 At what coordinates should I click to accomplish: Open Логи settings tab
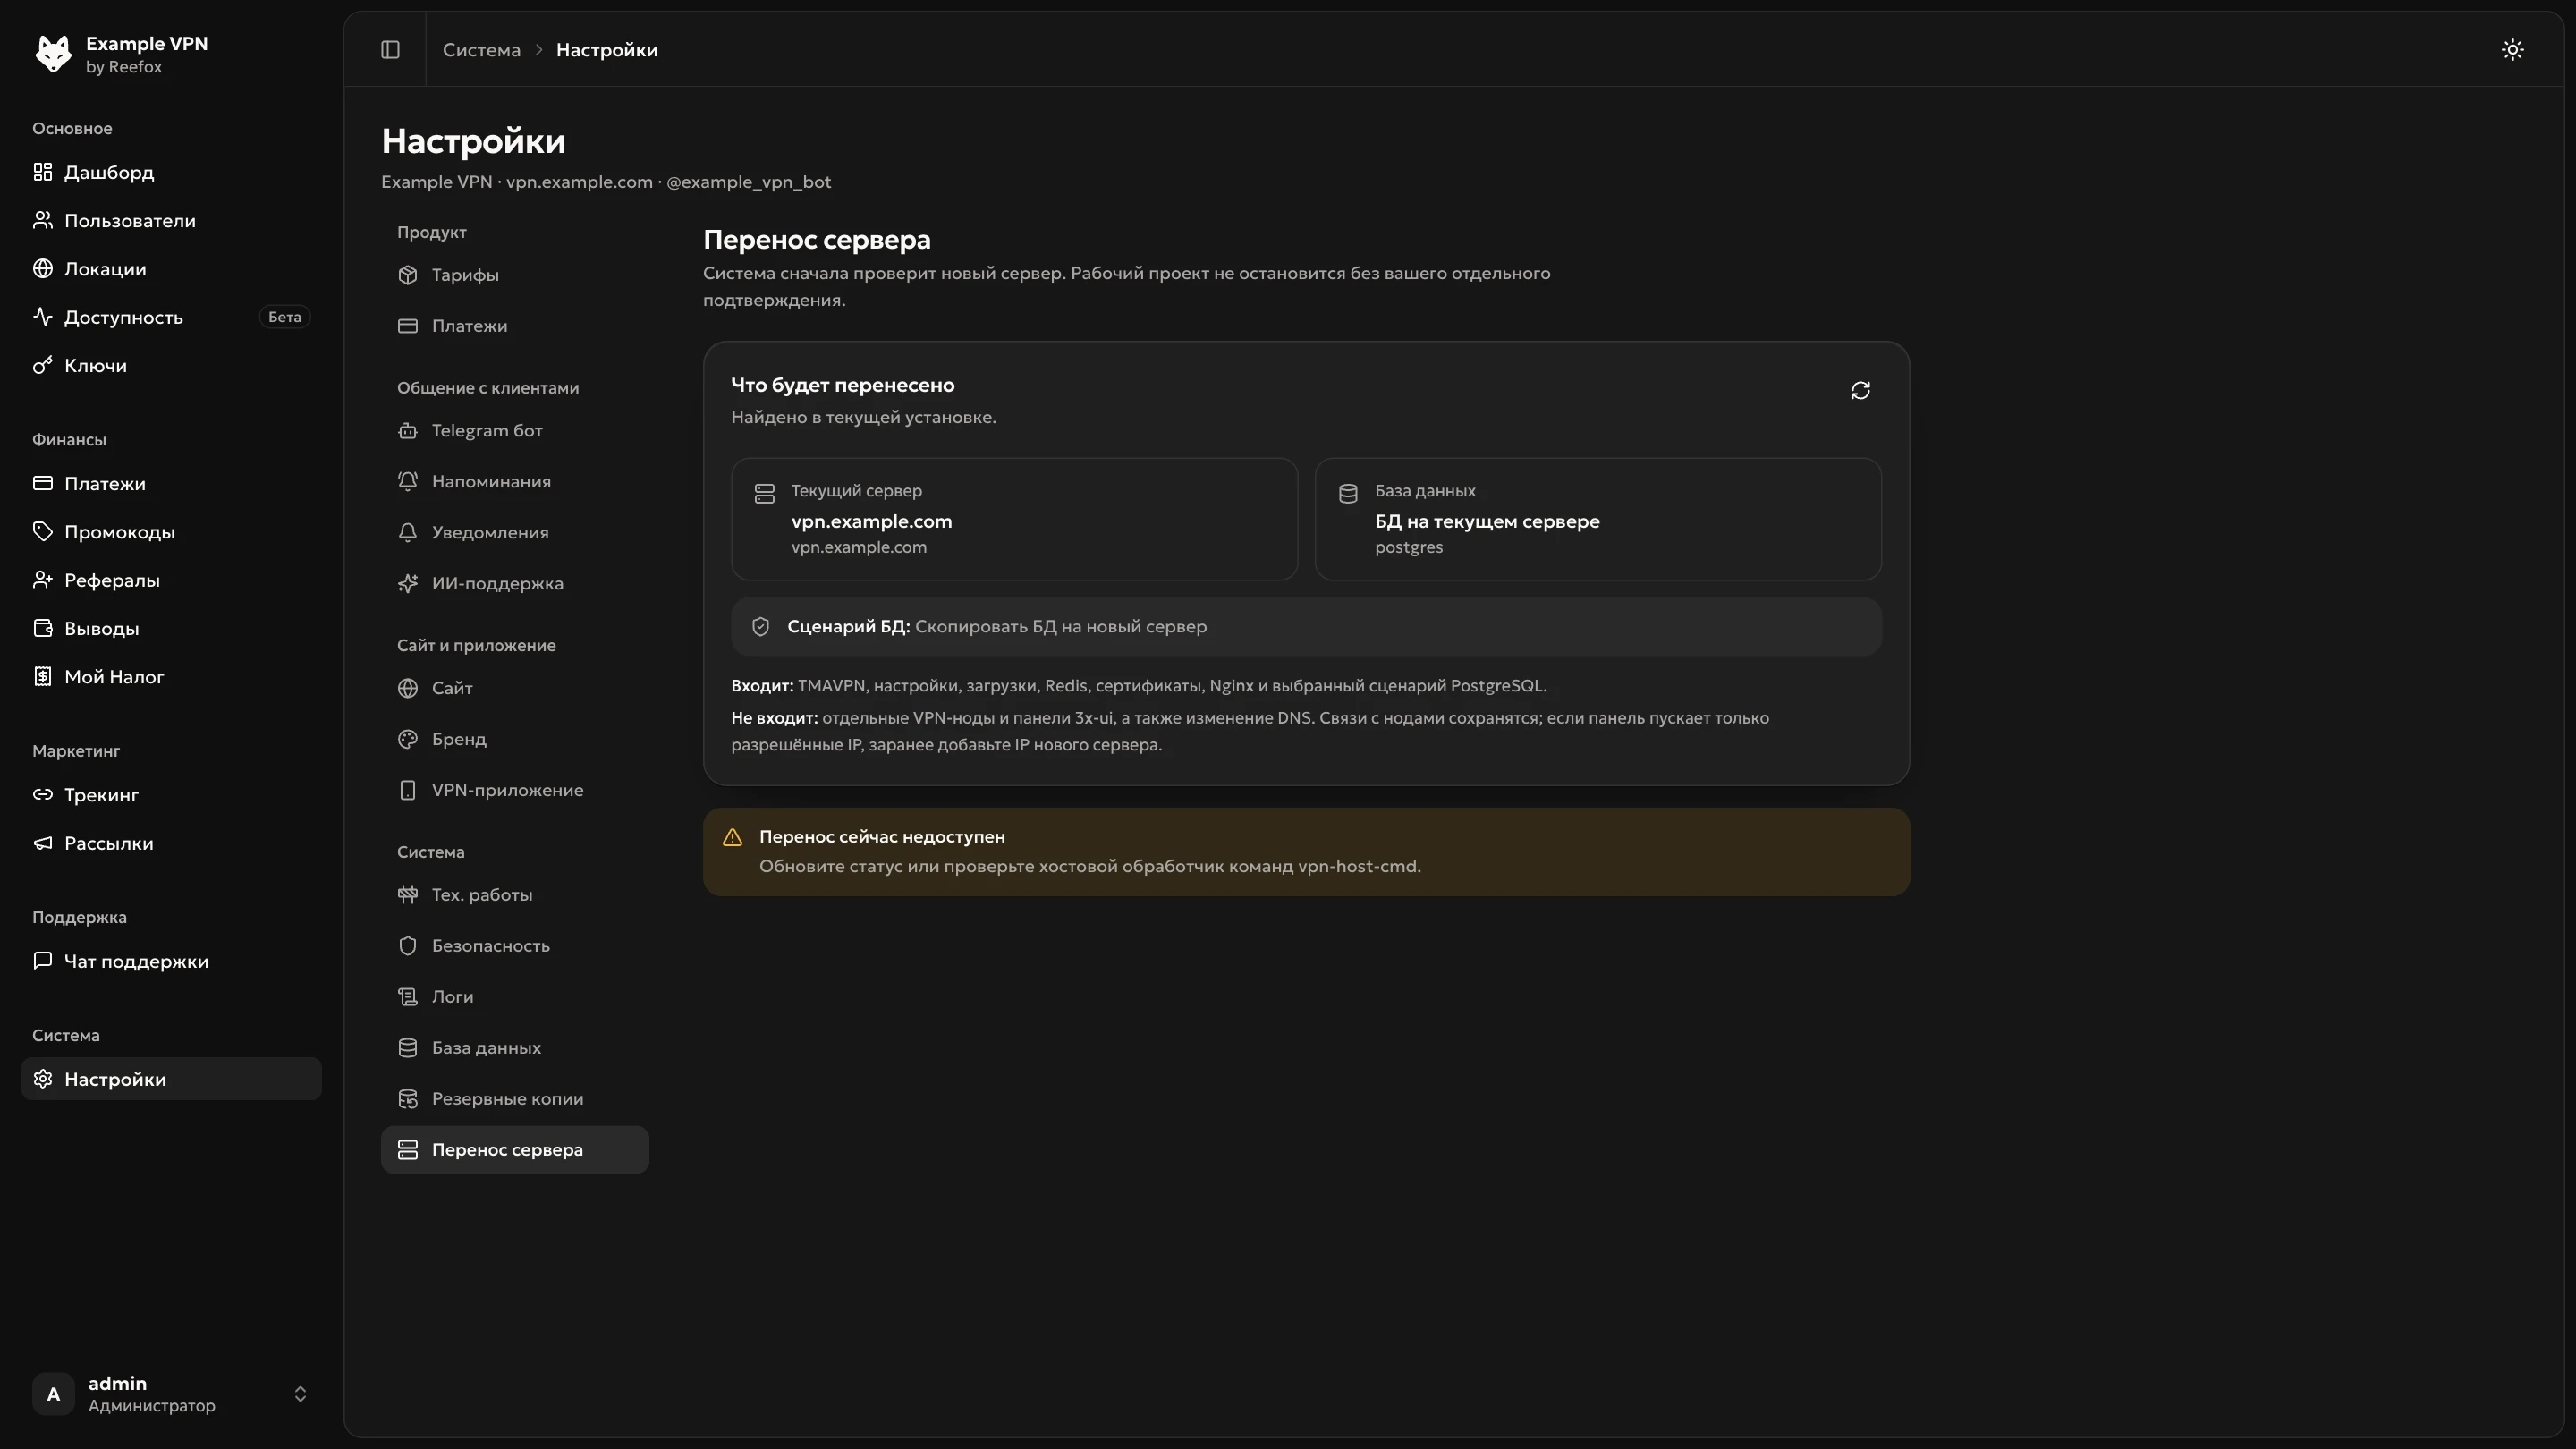pyautogui.click(x=514, y=997)
